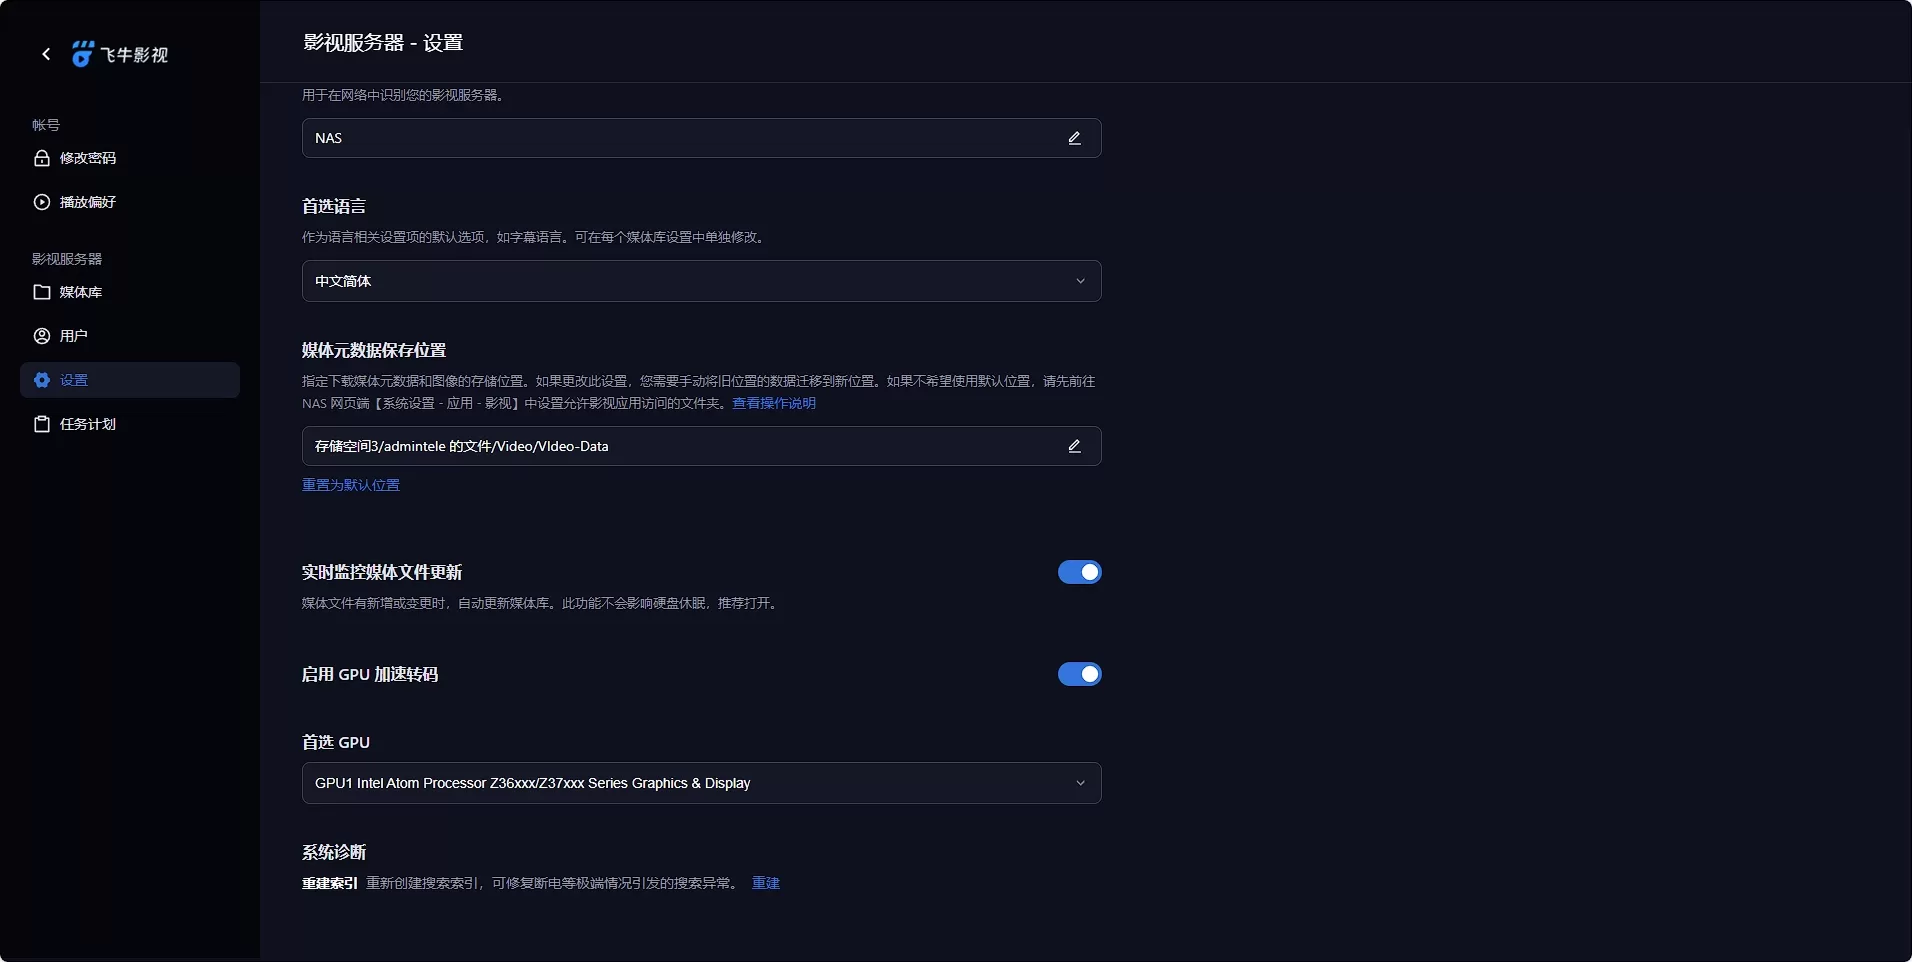Click the pencil icon for metadata path
Viewport: 1912px width, 962px height.
click(x=1075, y=446)
